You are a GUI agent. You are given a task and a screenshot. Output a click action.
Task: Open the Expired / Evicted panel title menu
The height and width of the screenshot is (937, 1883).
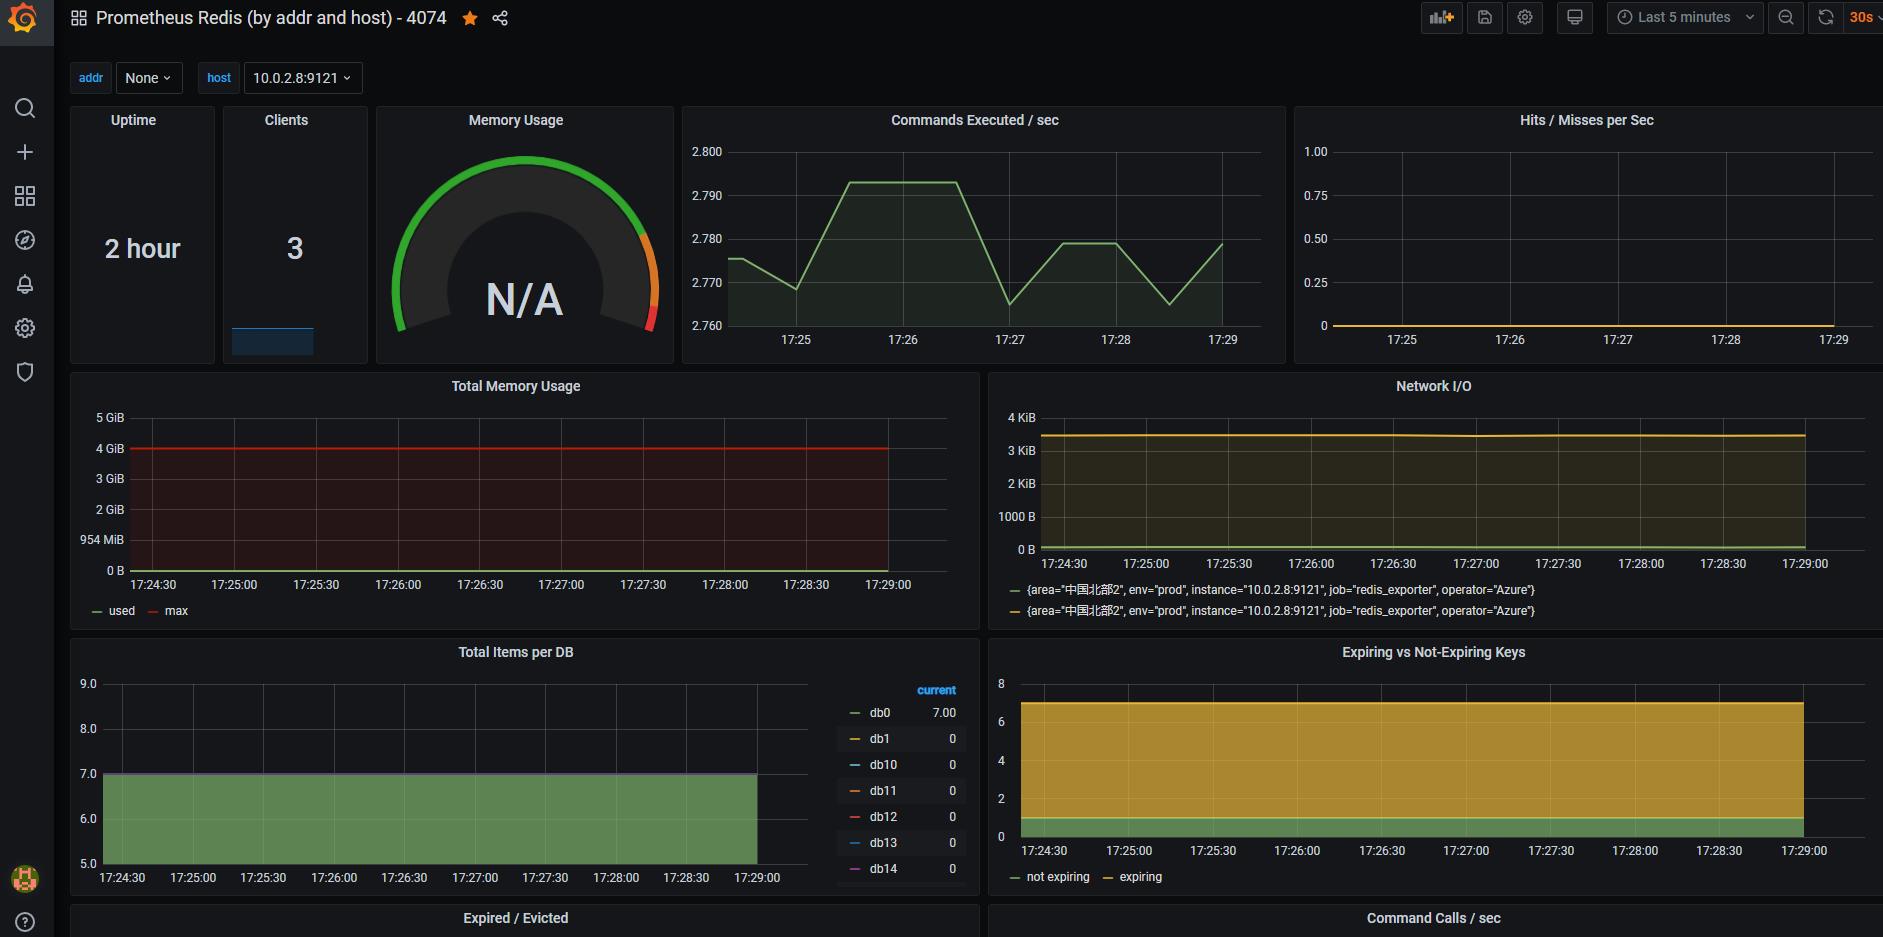[x=516, y=918]
